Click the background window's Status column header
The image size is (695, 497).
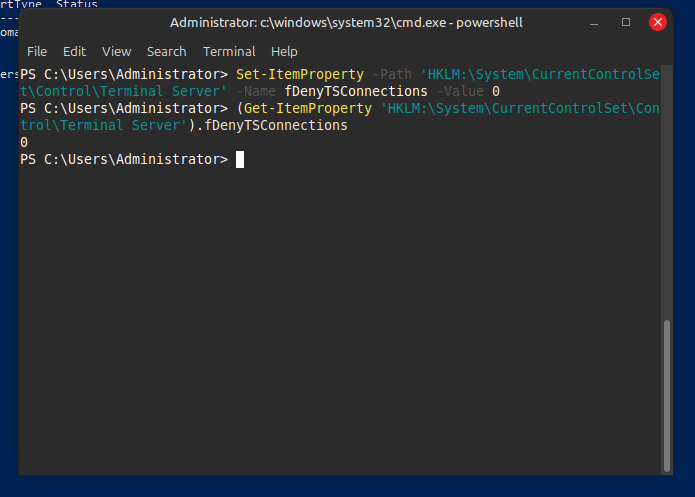[x=77, y=5]
